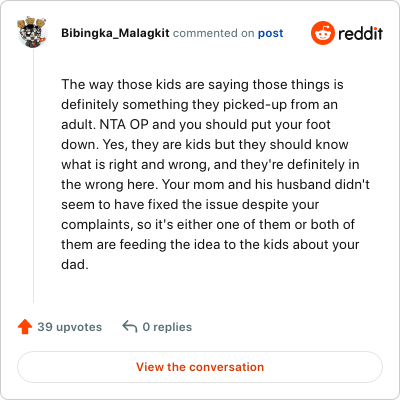Screen dimensions: 400x400
Task: Click the reddit wordmark text
Action: tap(360, 33)
